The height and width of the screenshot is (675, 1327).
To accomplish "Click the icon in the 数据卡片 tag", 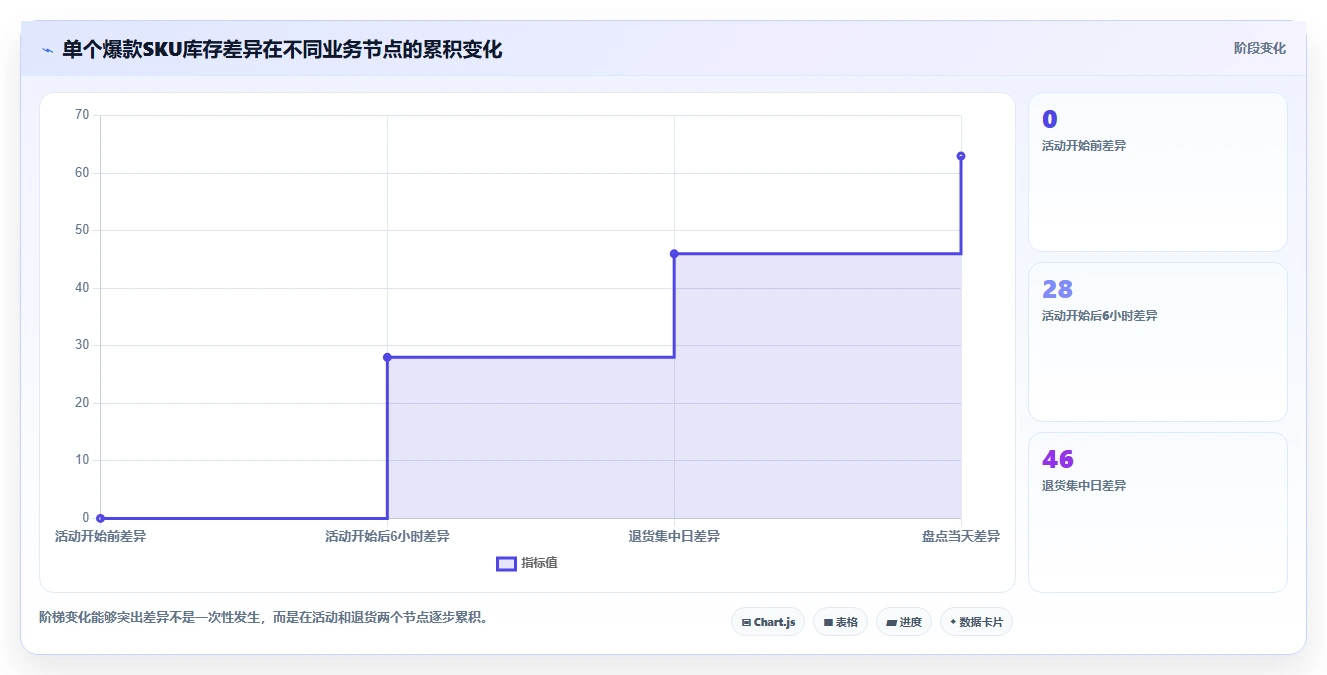I will point(953,622).
